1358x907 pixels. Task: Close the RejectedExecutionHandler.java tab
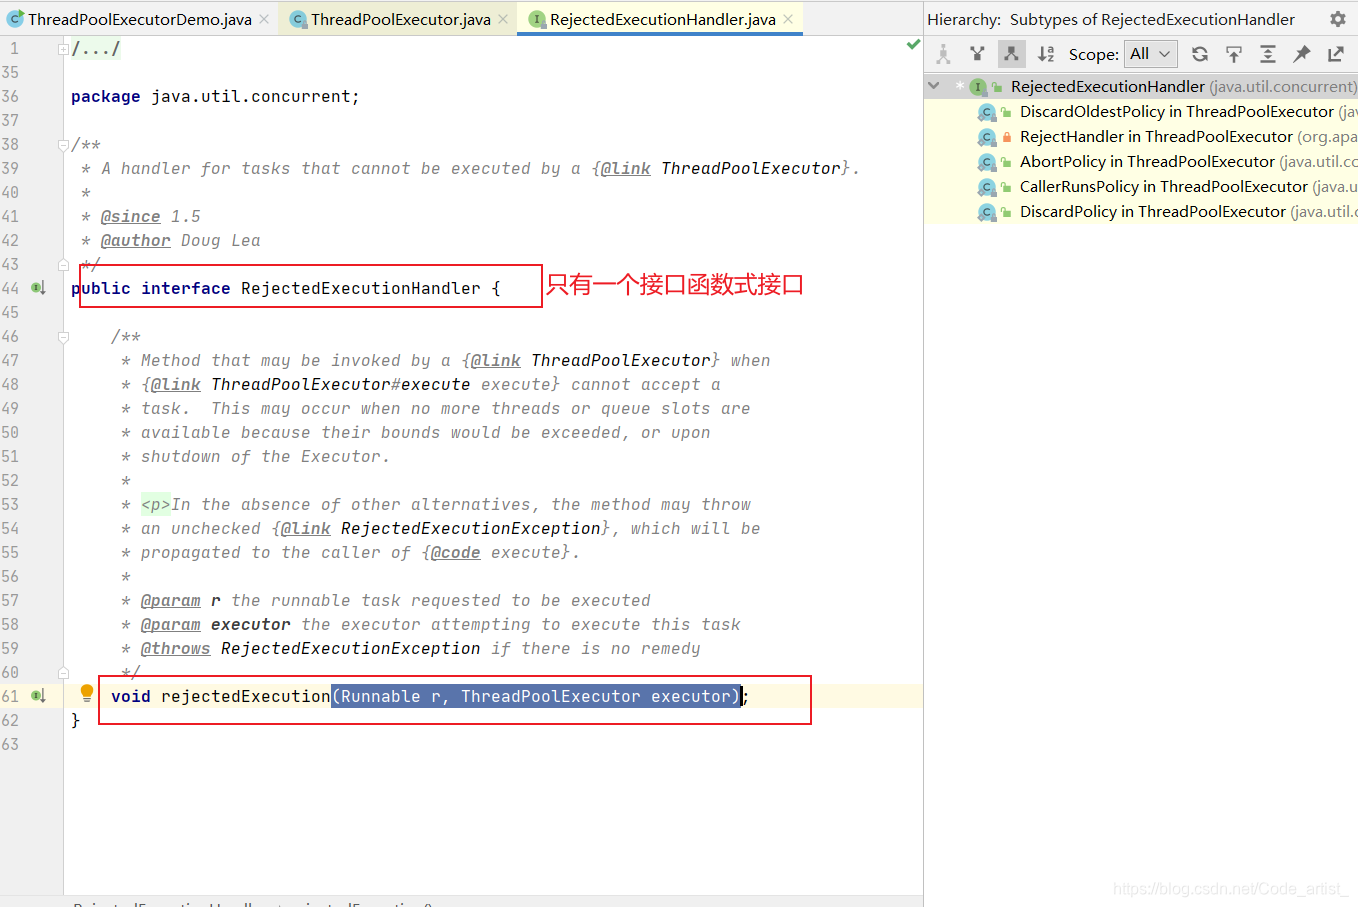coord(788,19)
